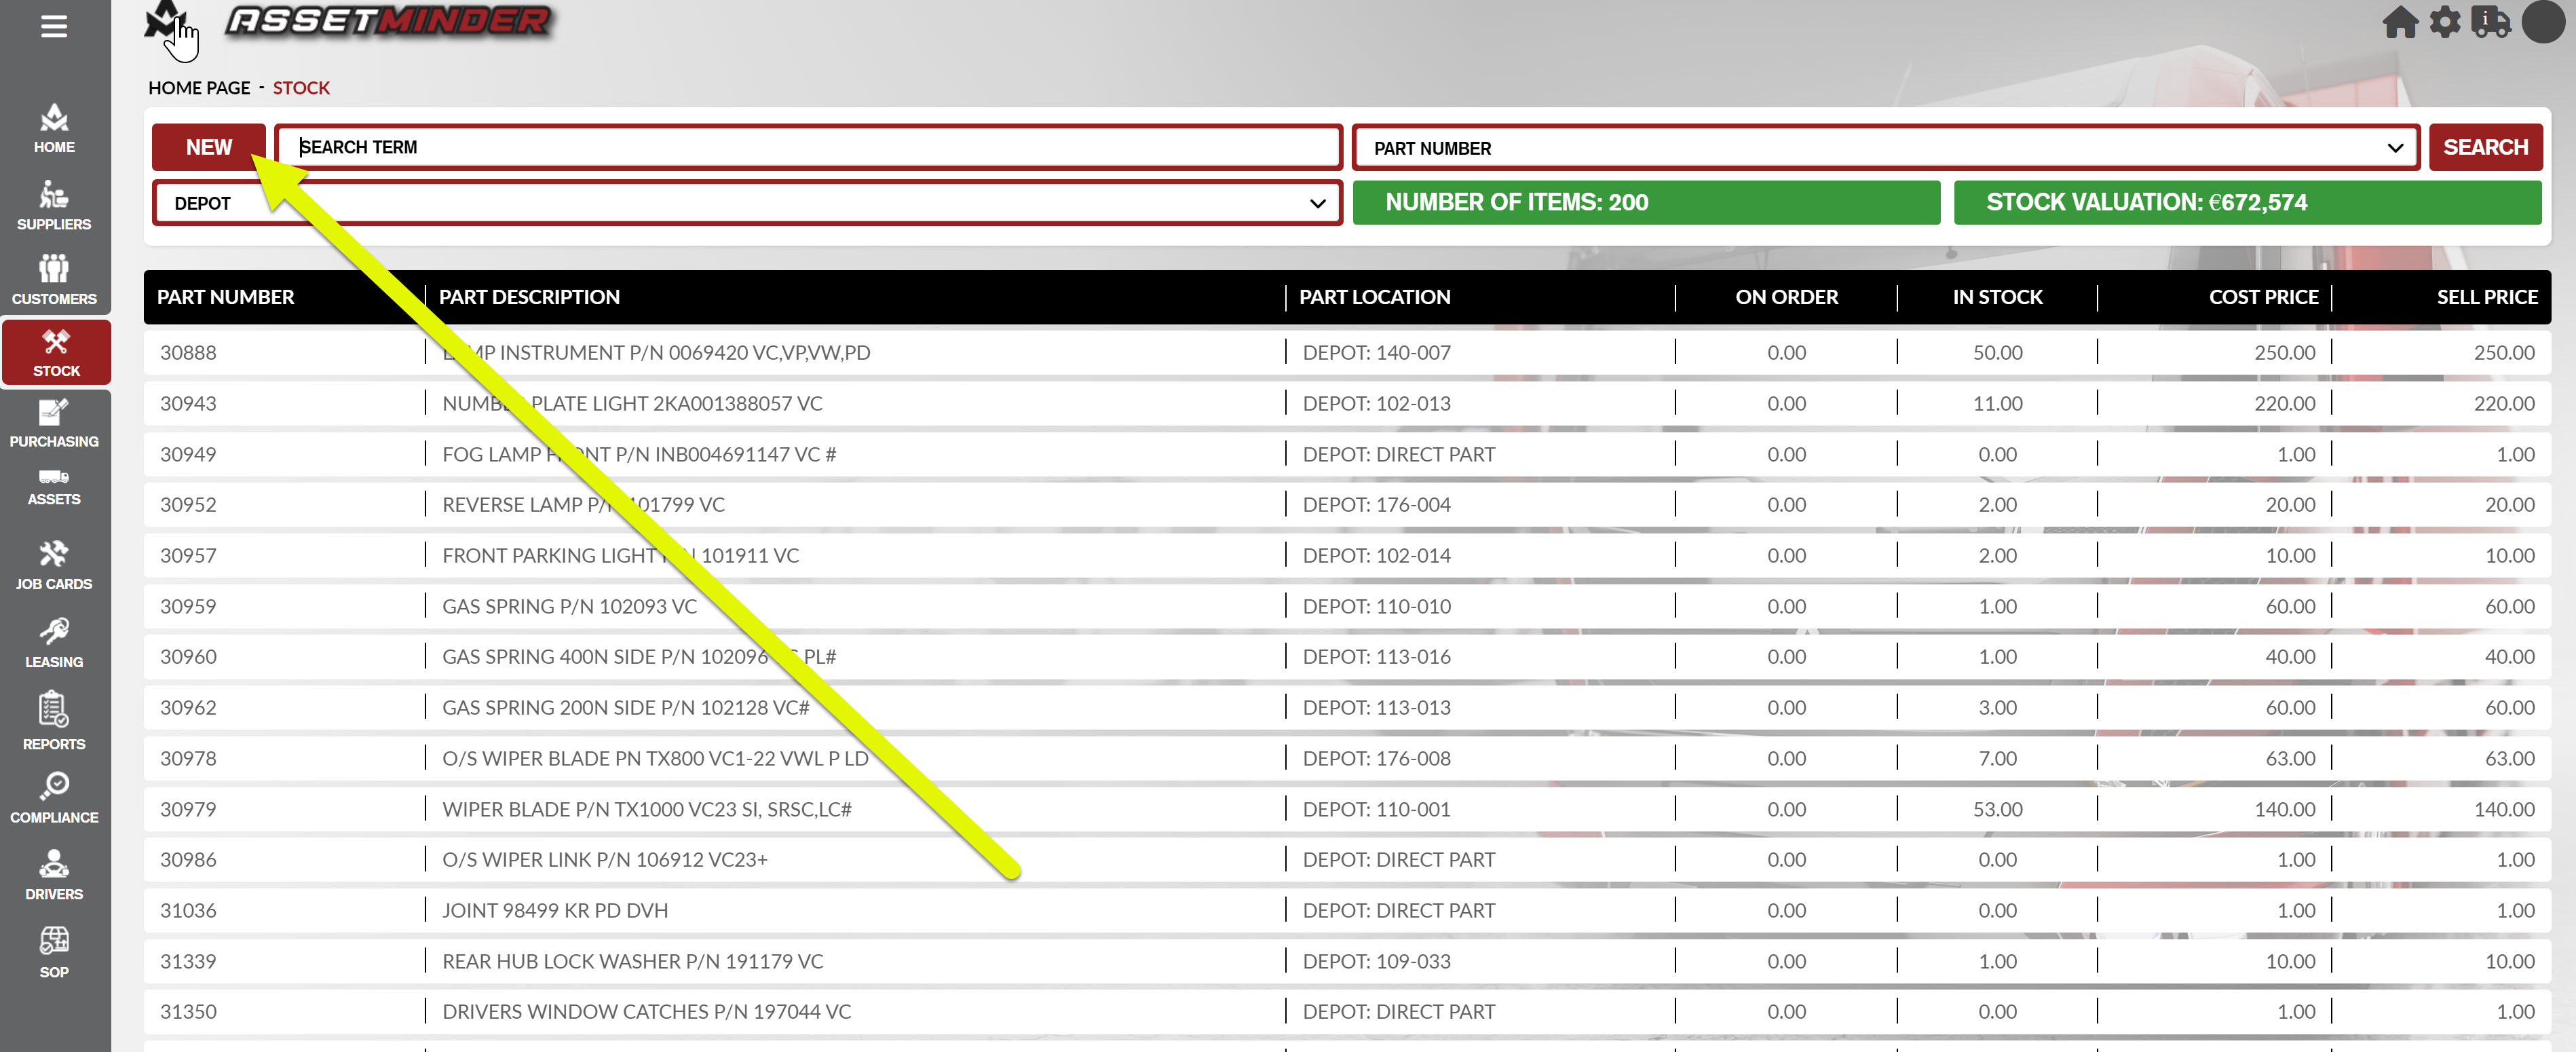Screen dimensions: 2576x1052
Task: Click the AssetMinder logo
Action: pyautogui.click(x=388, y=20)
